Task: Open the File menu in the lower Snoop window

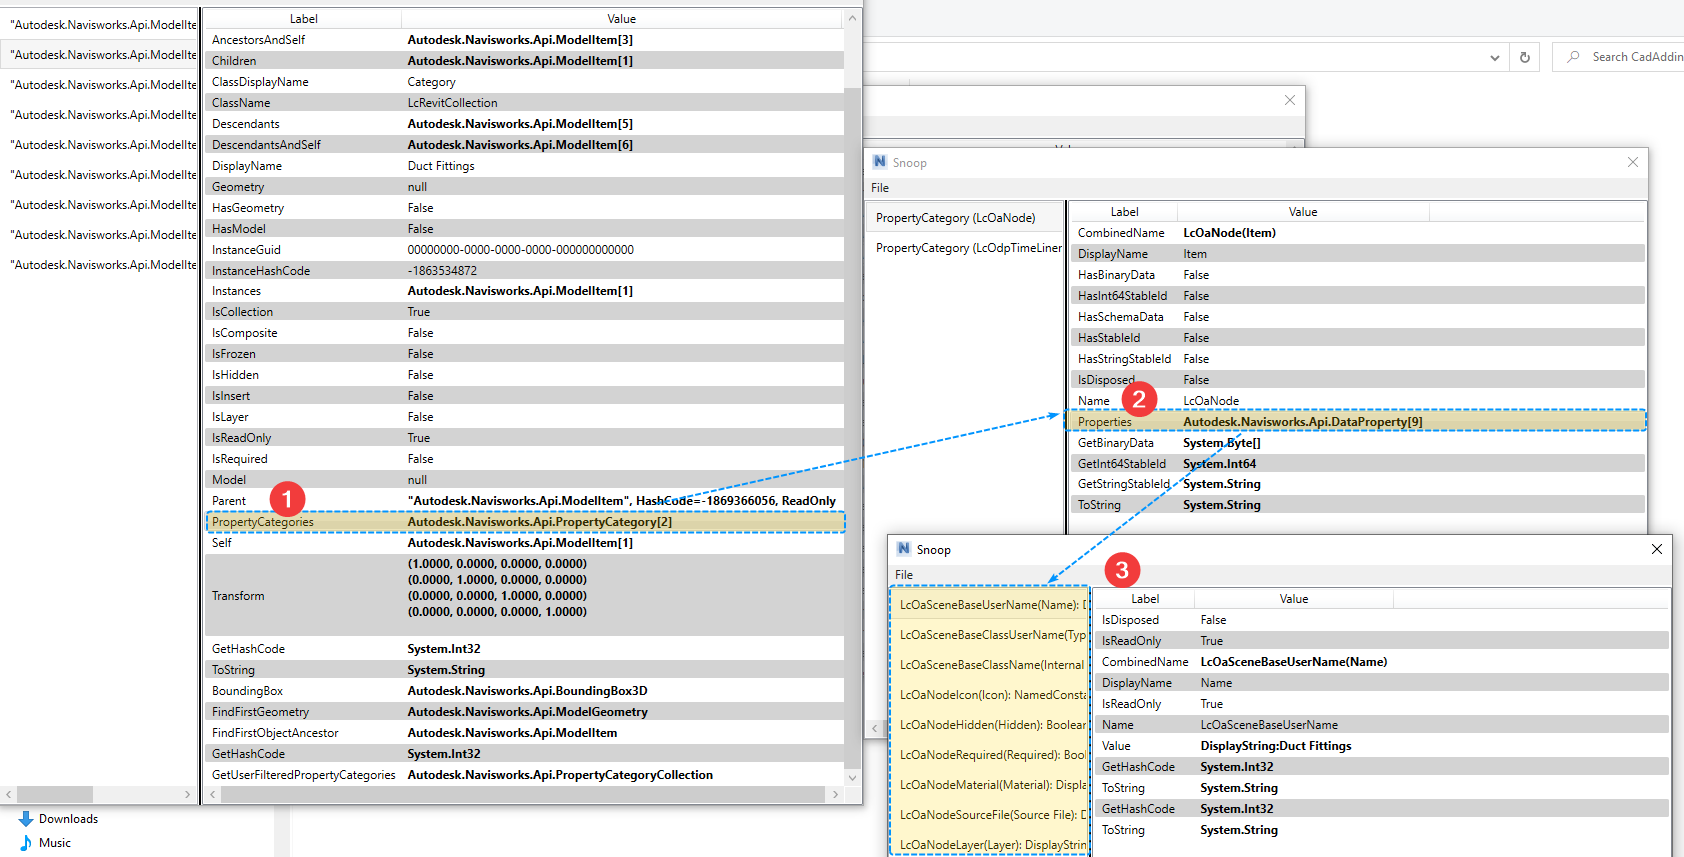Action: pyautogui.click(x=904, y=575)
